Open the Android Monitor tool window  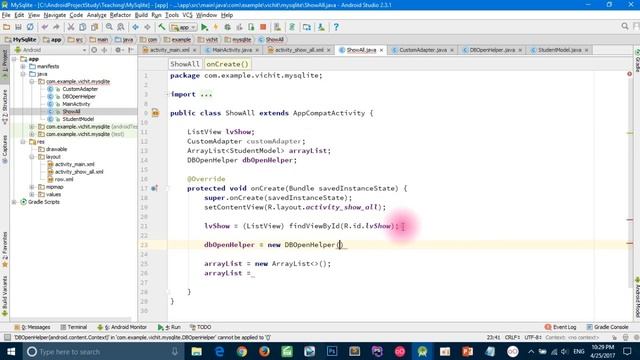point(122,327)
